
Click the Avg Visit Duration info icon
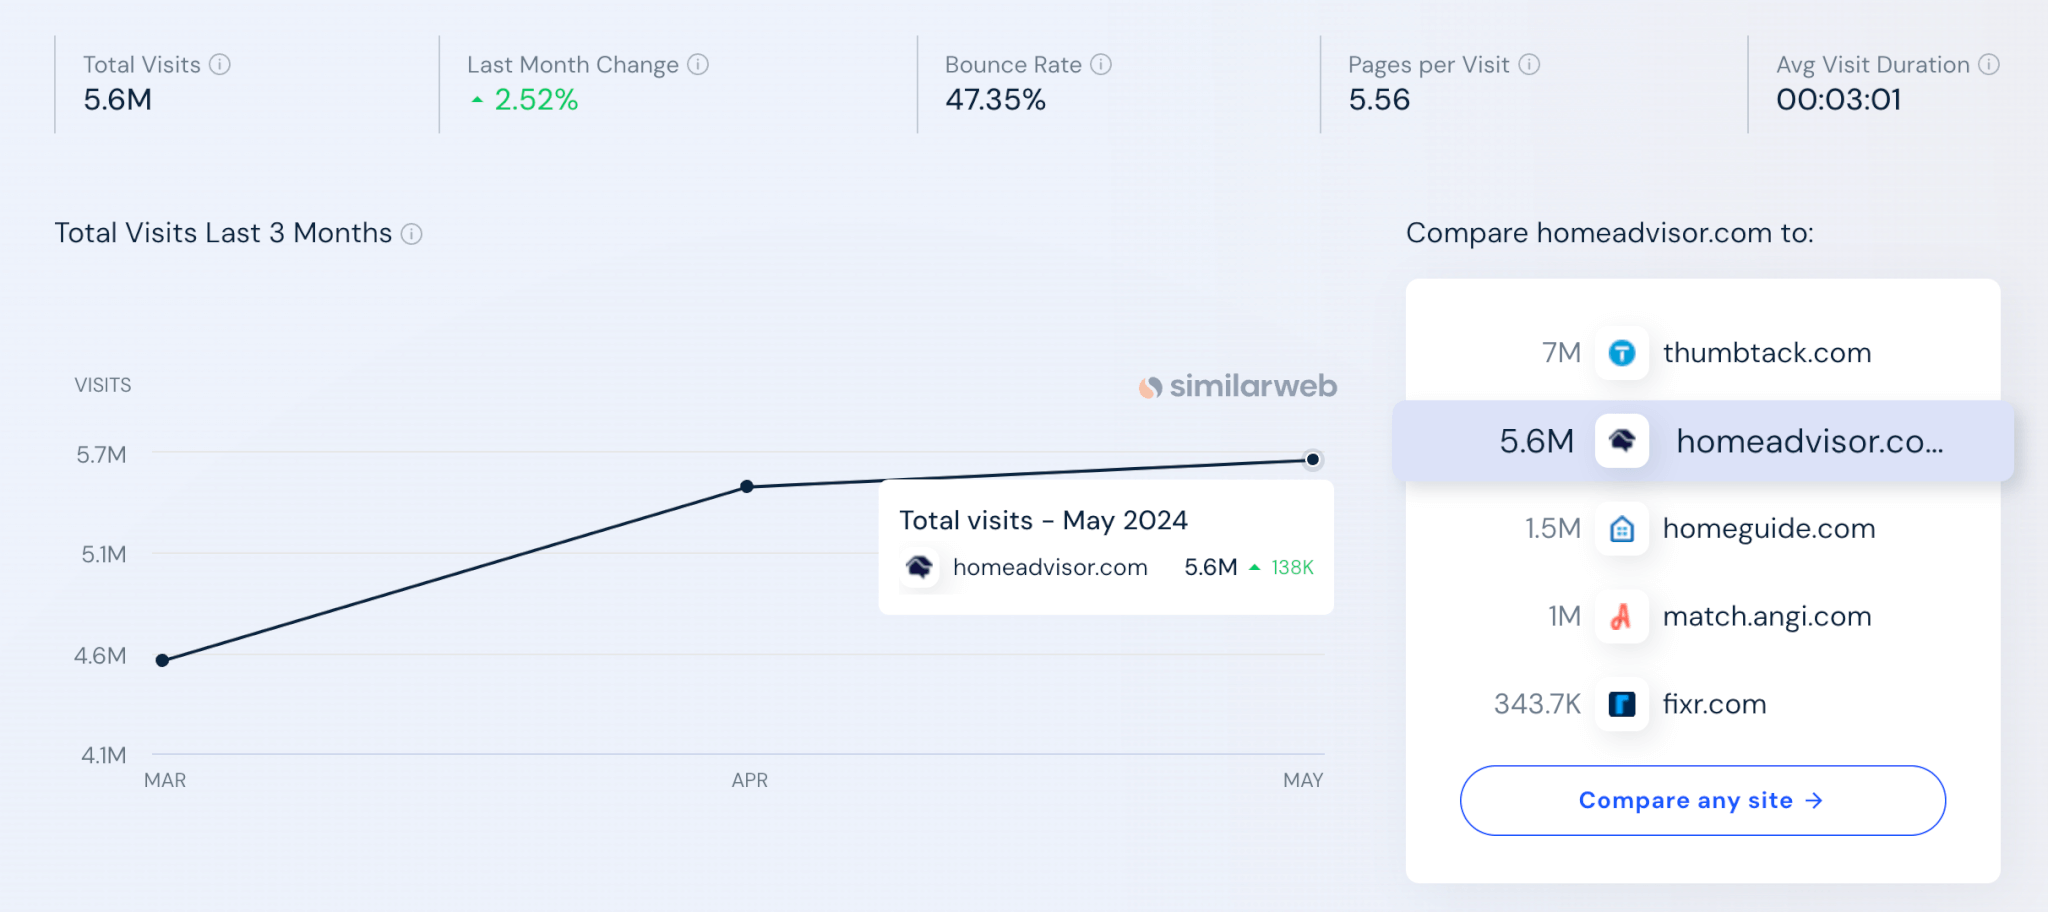pos(1989,65)
